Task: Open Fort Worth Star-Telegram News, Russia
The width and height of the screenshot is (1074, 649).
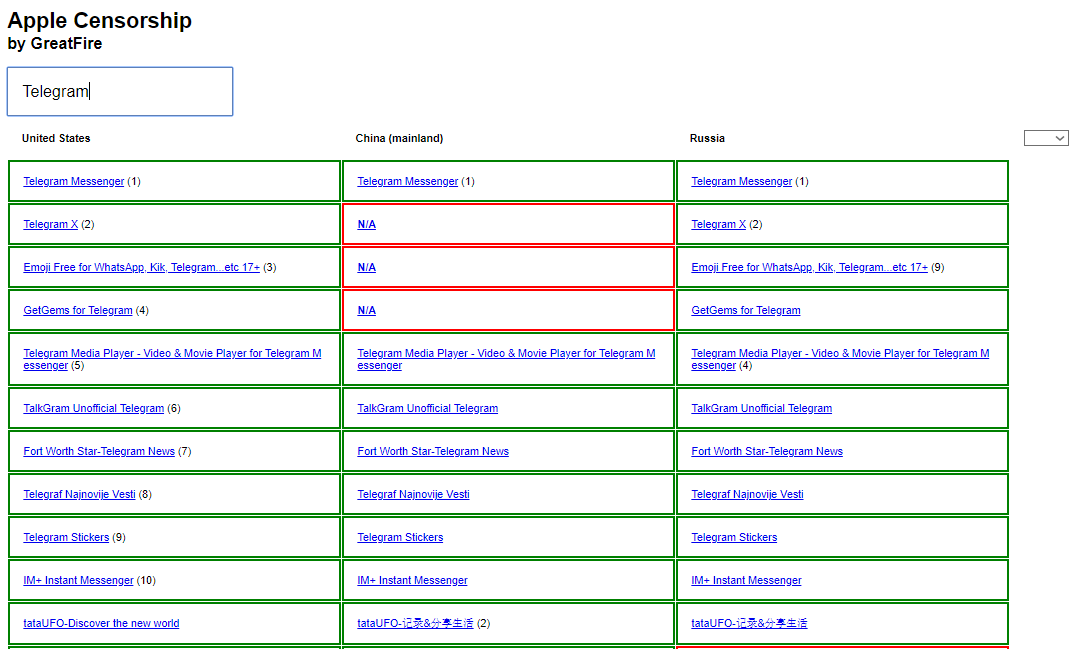Action: pyautogui.click(x=767, y=452)
